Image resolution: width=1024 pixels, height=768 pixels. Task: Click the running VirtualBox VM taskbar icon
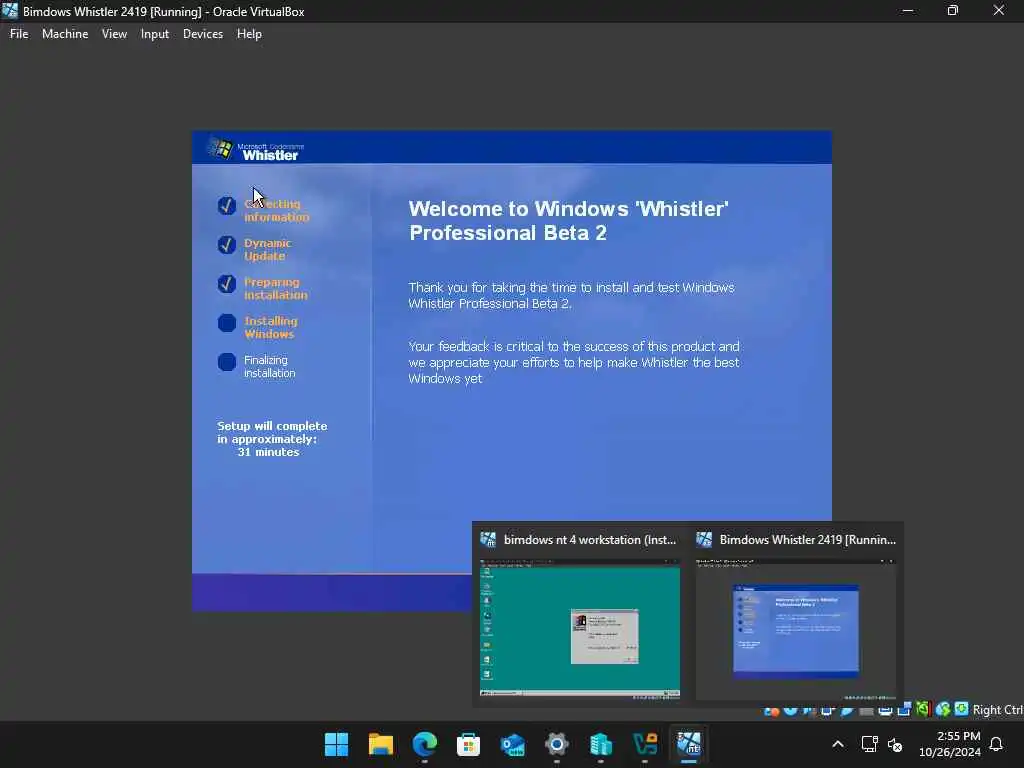(688, 744)
